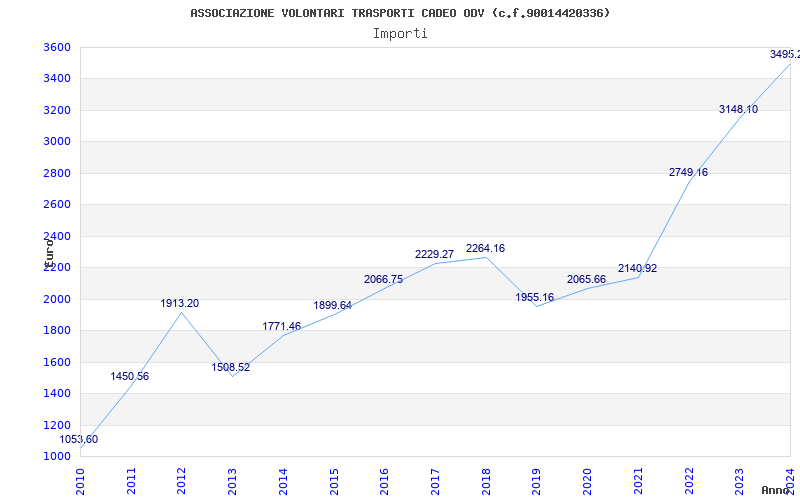Viewport: 800px width, 500px height.
Task: Click the 1000 value on the Euro axis
Action: pyautogui.click(x=55, y=457)
